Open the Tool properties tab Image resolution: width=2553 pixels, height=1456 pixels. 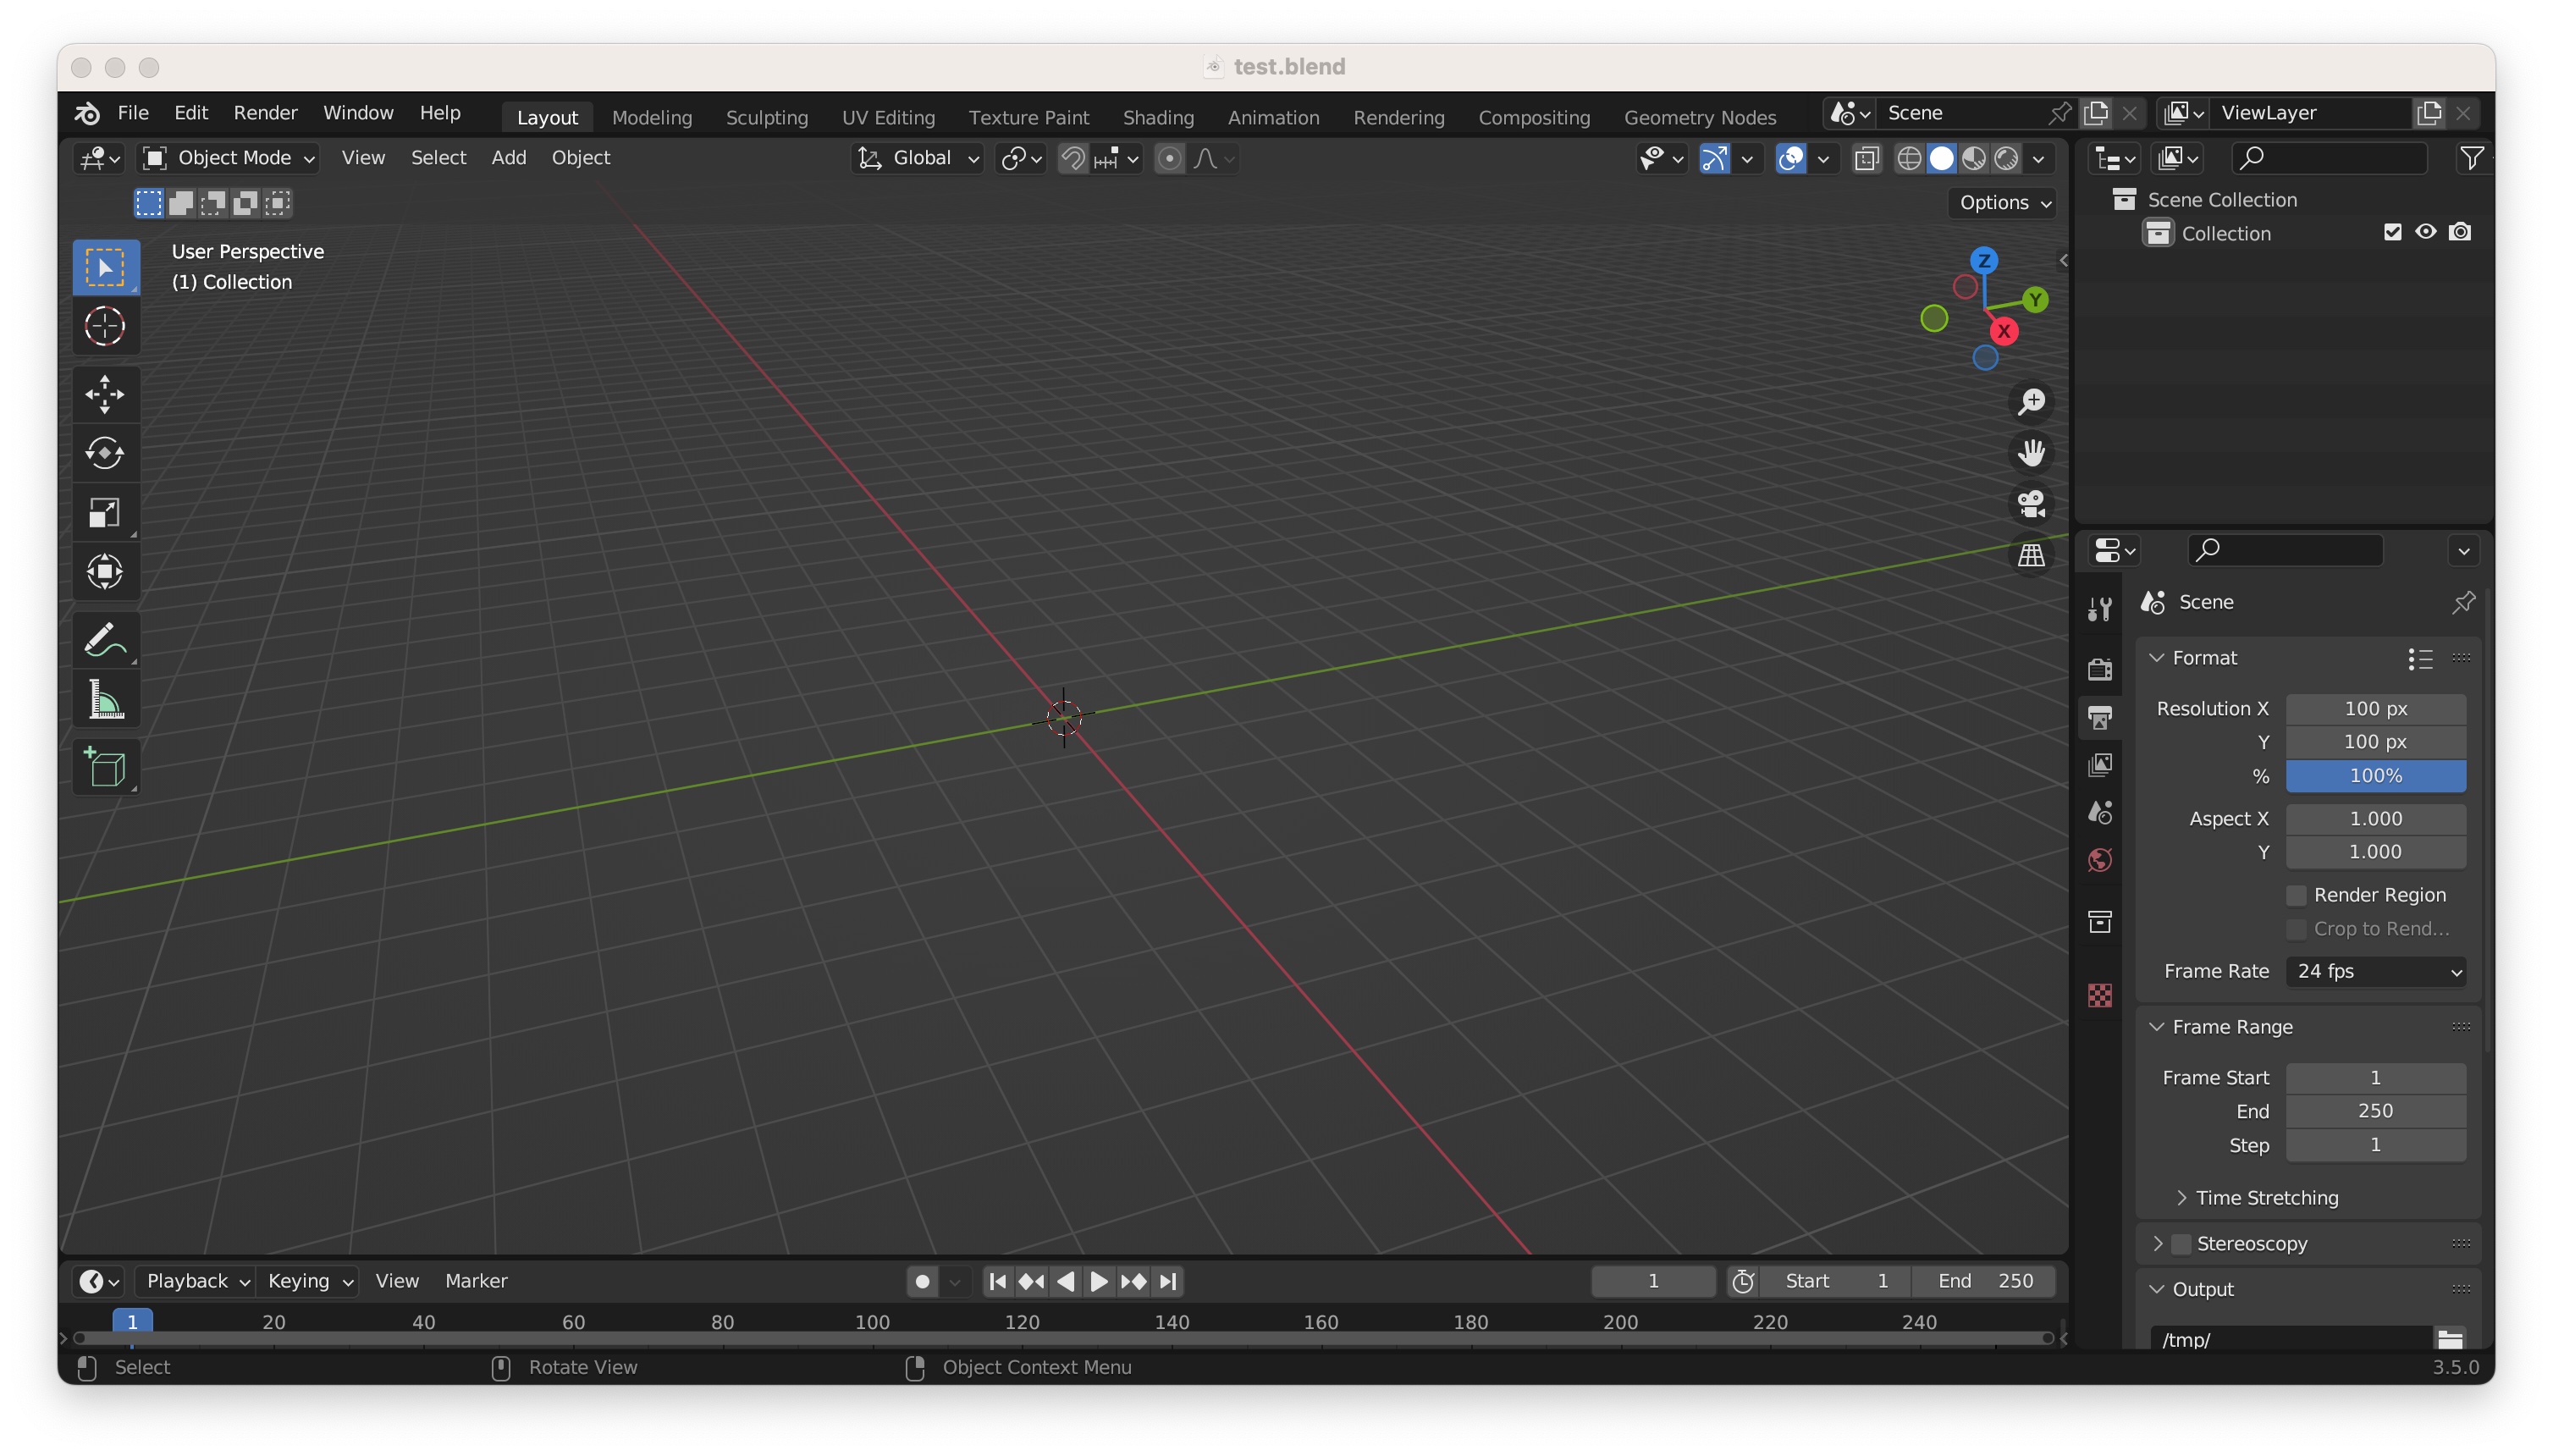(x=2099, y=608)
